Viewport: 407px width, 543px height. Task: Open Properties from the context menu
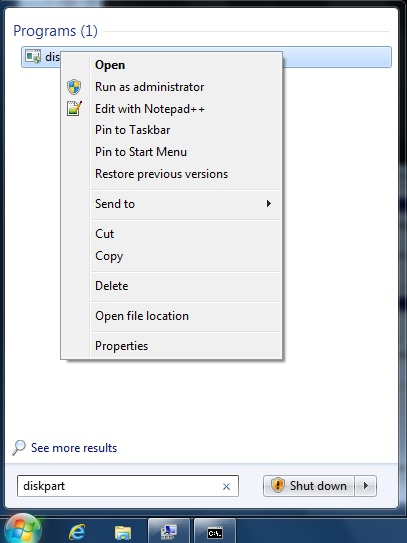click(x=121, y=346)
